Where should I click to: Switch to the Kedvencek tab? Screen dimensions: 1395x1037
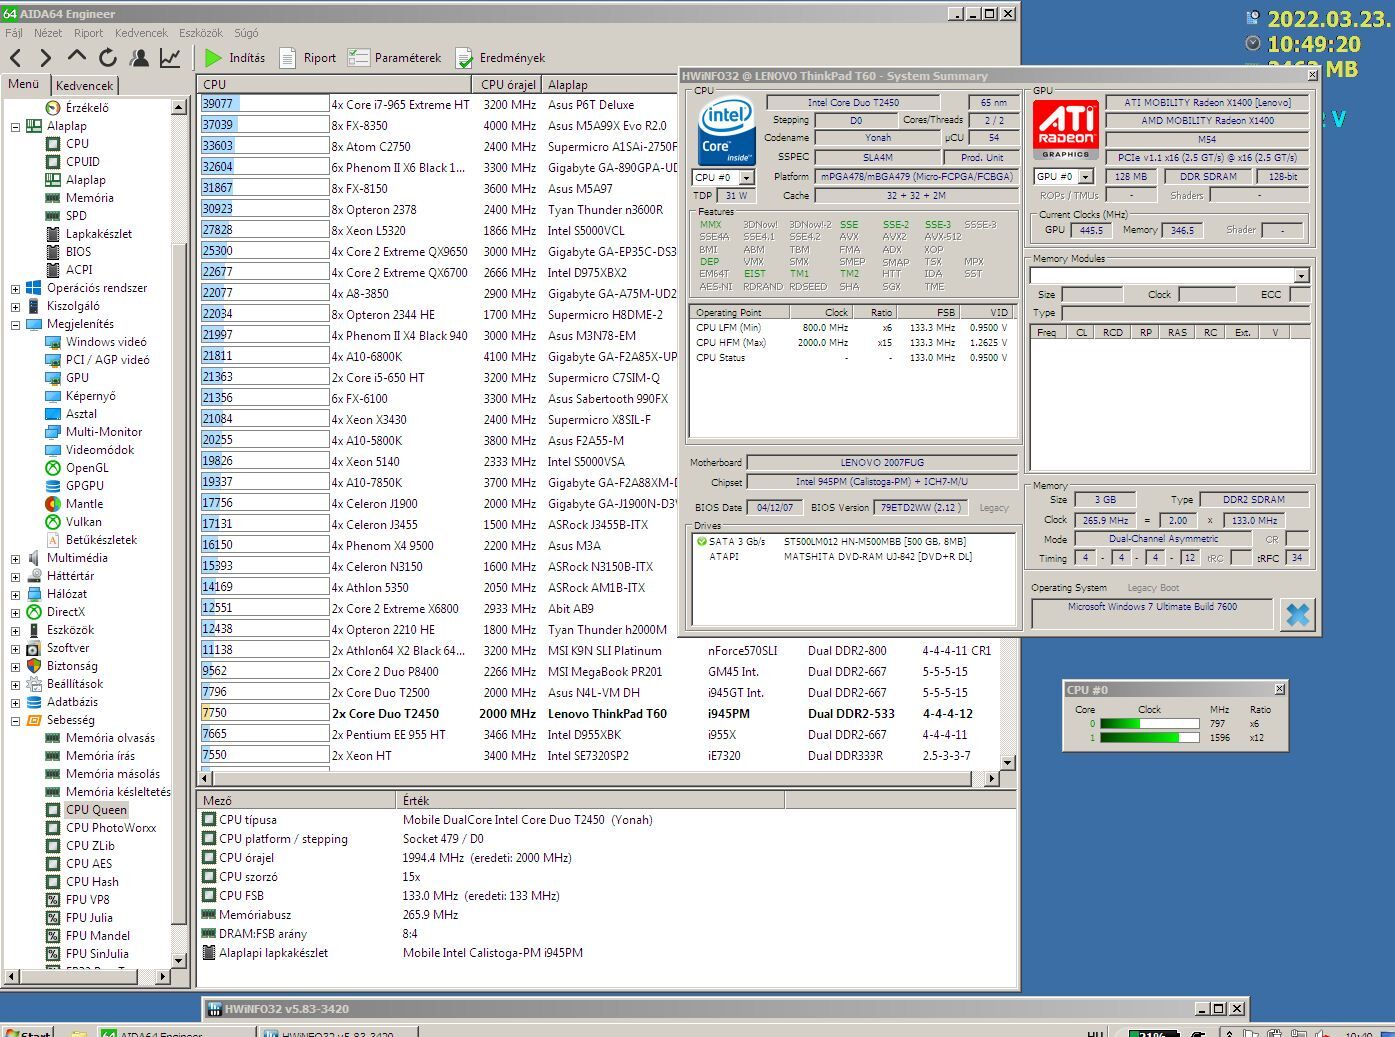[x=85, y=85]
